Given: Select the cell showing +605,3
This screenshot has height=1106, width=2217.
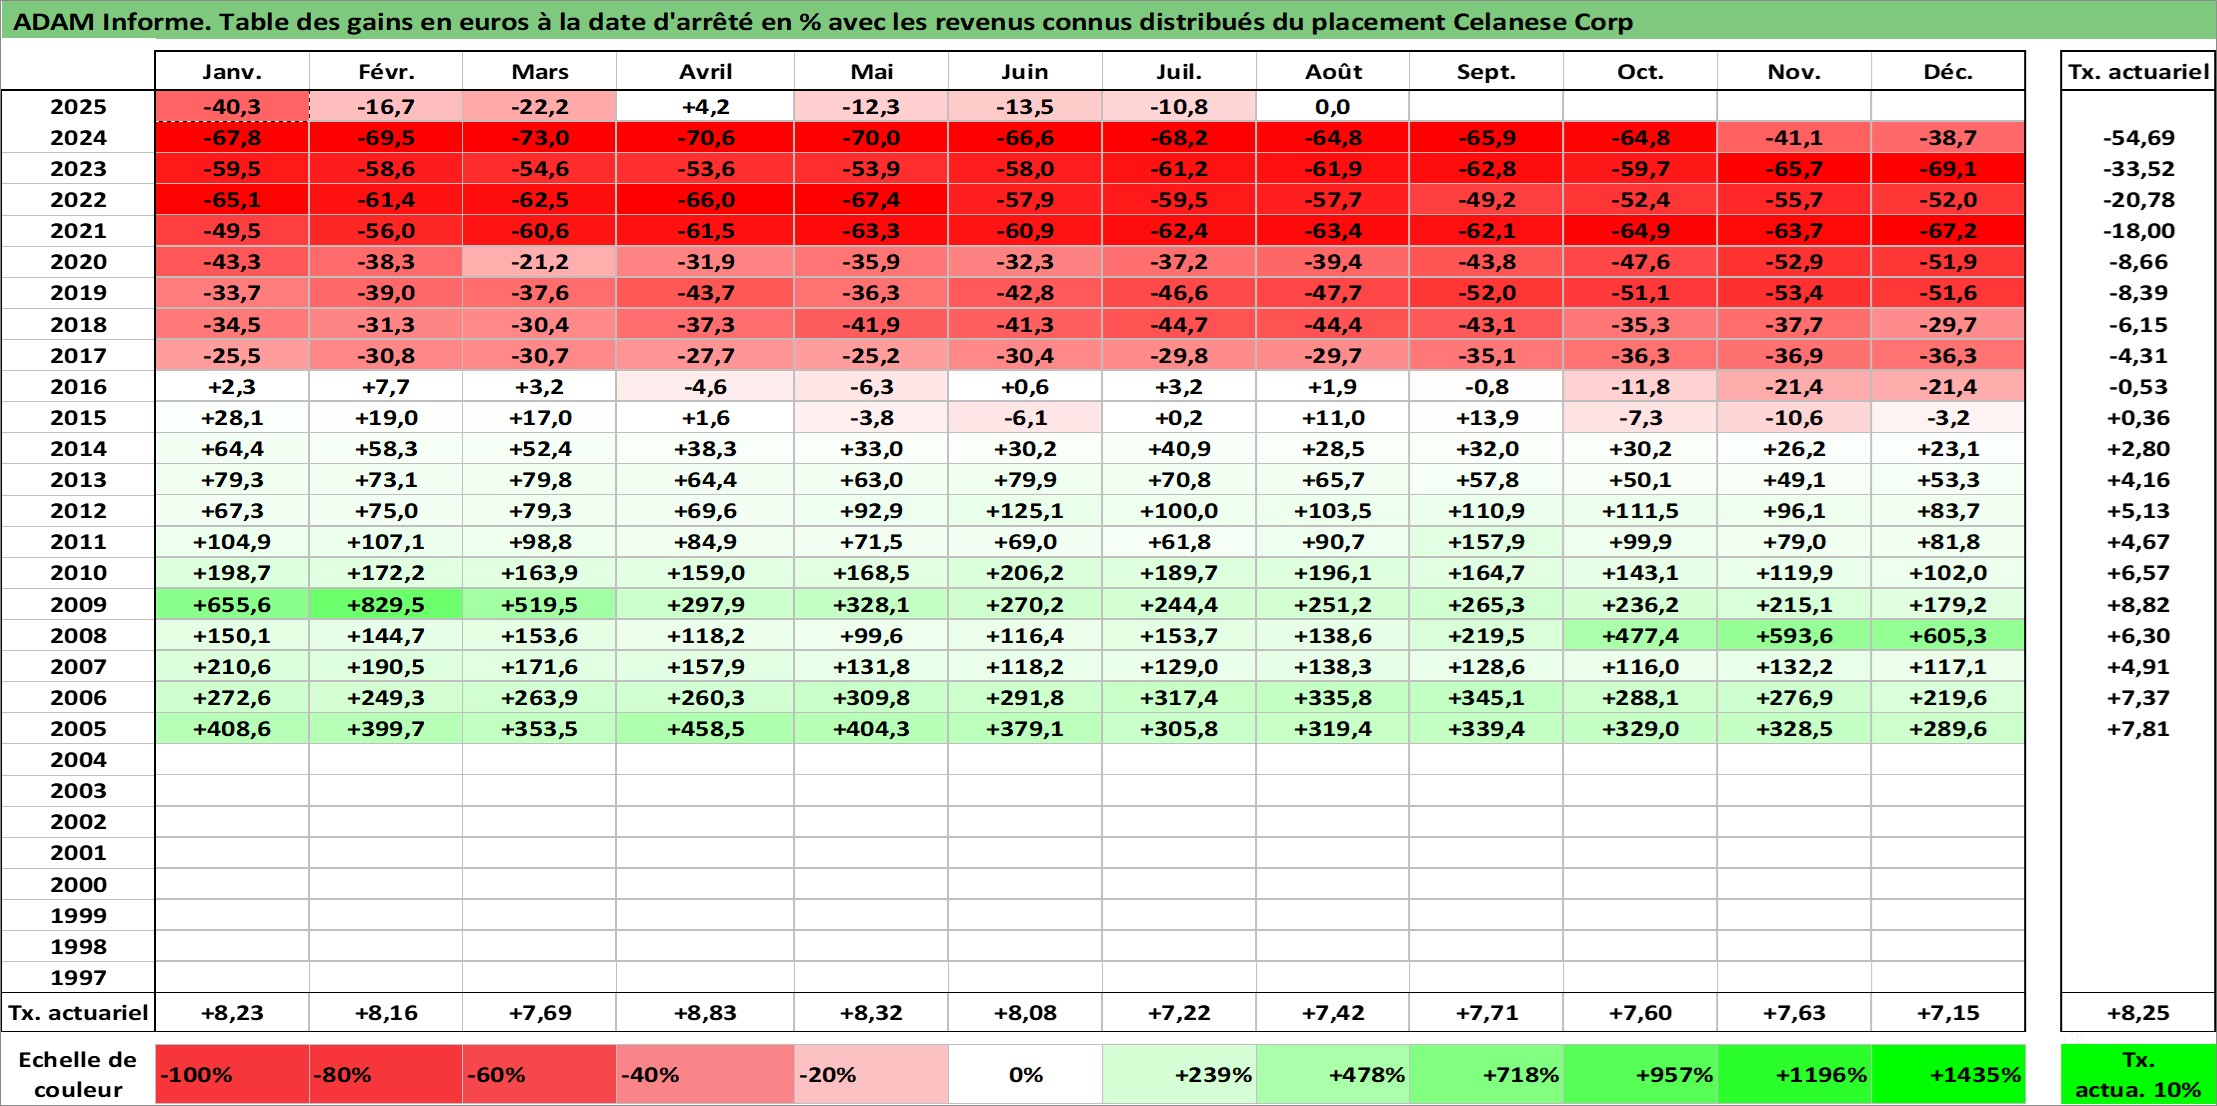Looking at the screenshot, I should pyautogui.click(x=1948, y=635).
